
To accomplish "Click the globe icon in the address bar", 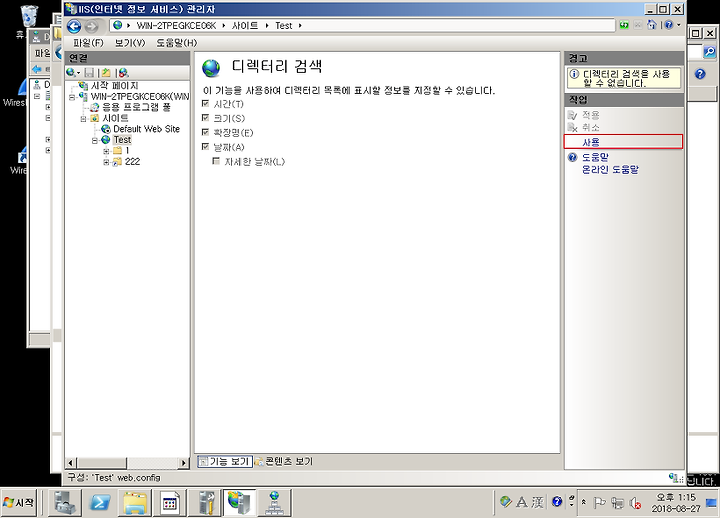I will point(118,25).
